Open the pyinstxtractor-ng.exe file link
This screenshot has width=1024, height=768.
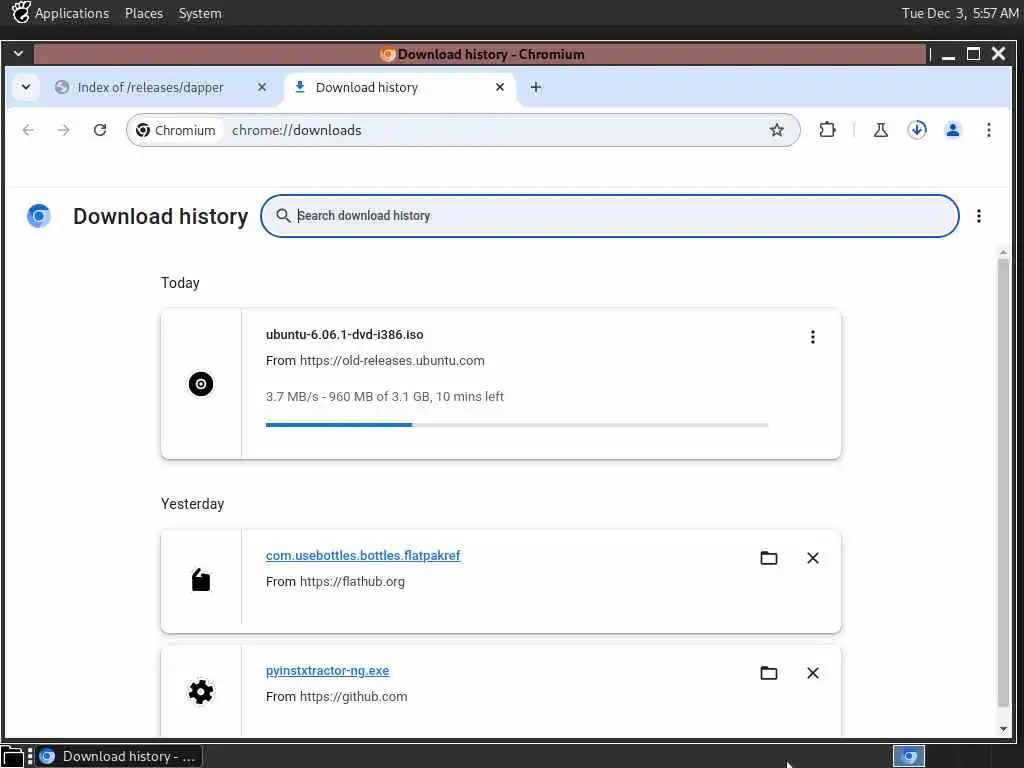point(327,670)
